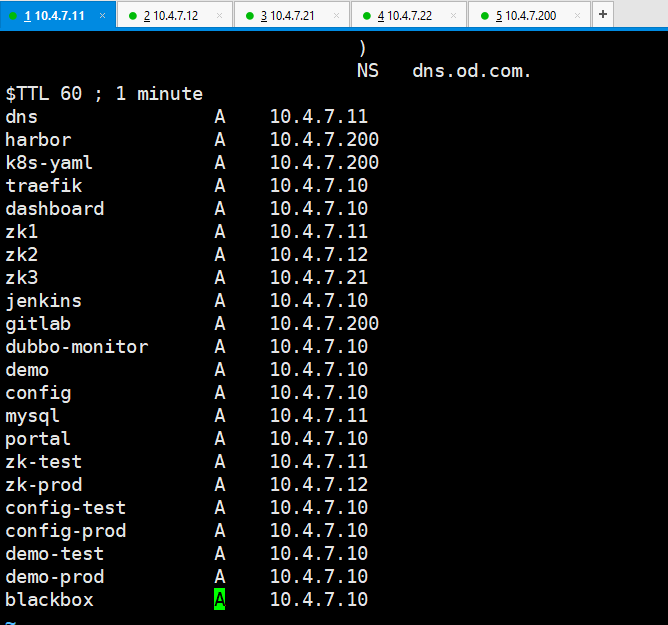Click the IP address of gitlab record
This screenshot has height=625, width=668.
click(x=324, y=324)
